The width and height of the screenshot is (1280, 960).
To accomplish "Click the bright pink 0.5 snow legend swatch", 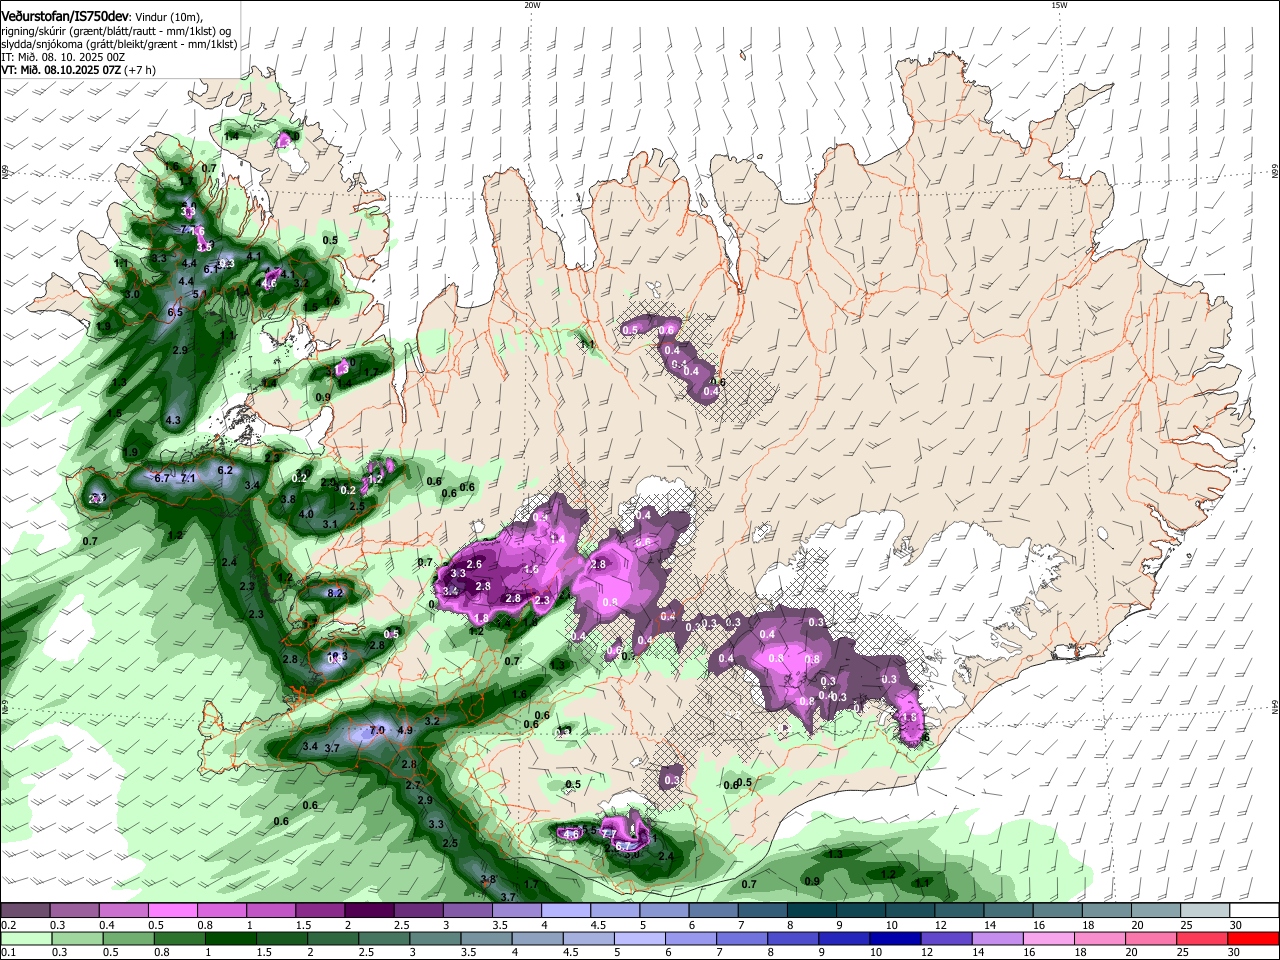I will pyautogui.click(x=172, y=911).
